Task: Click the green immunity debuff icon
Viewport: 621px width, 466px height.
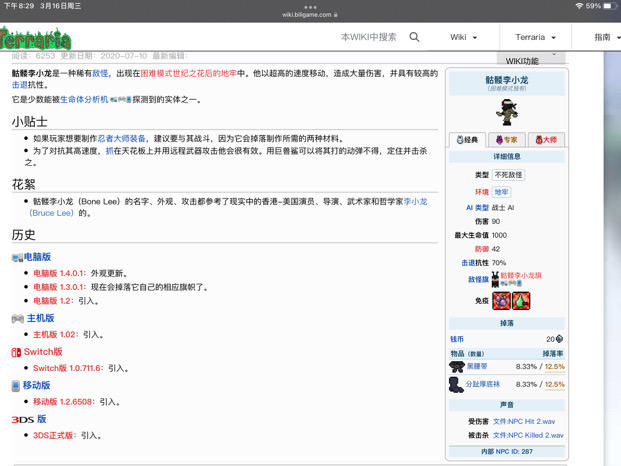Action: coord(521,301)
